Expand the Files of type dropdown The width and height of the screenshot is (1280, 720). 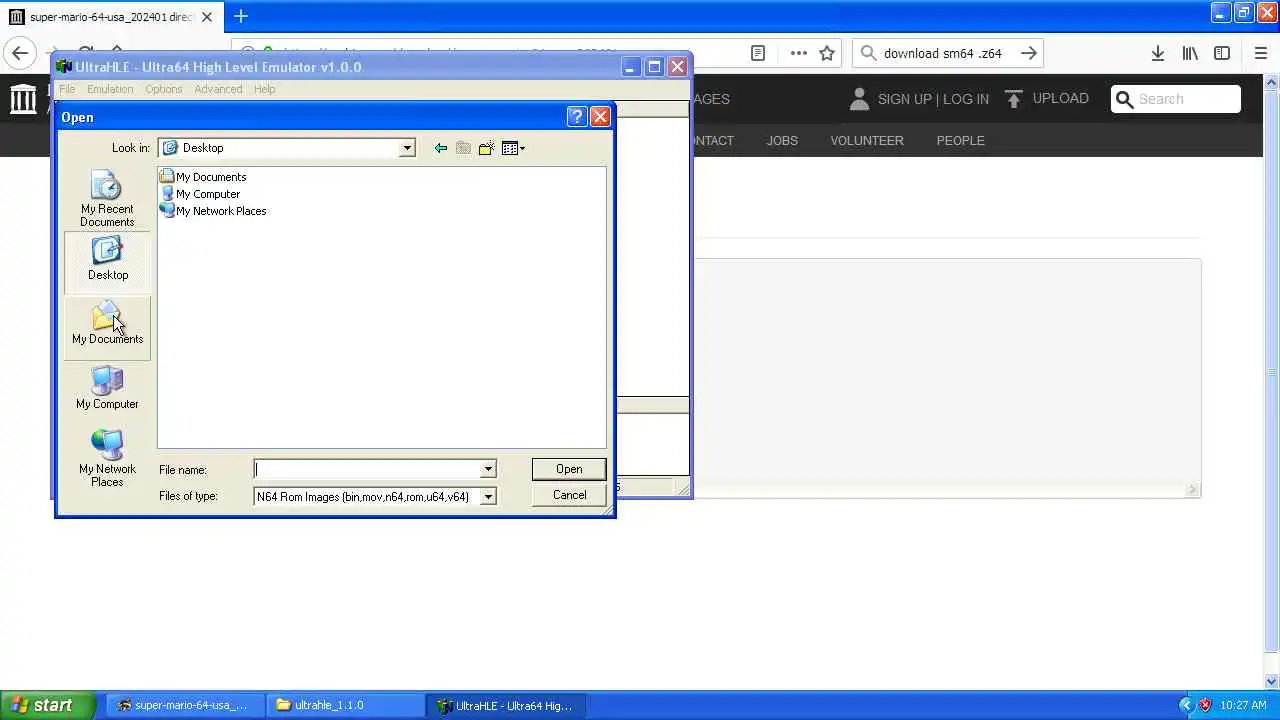(488, 496)
